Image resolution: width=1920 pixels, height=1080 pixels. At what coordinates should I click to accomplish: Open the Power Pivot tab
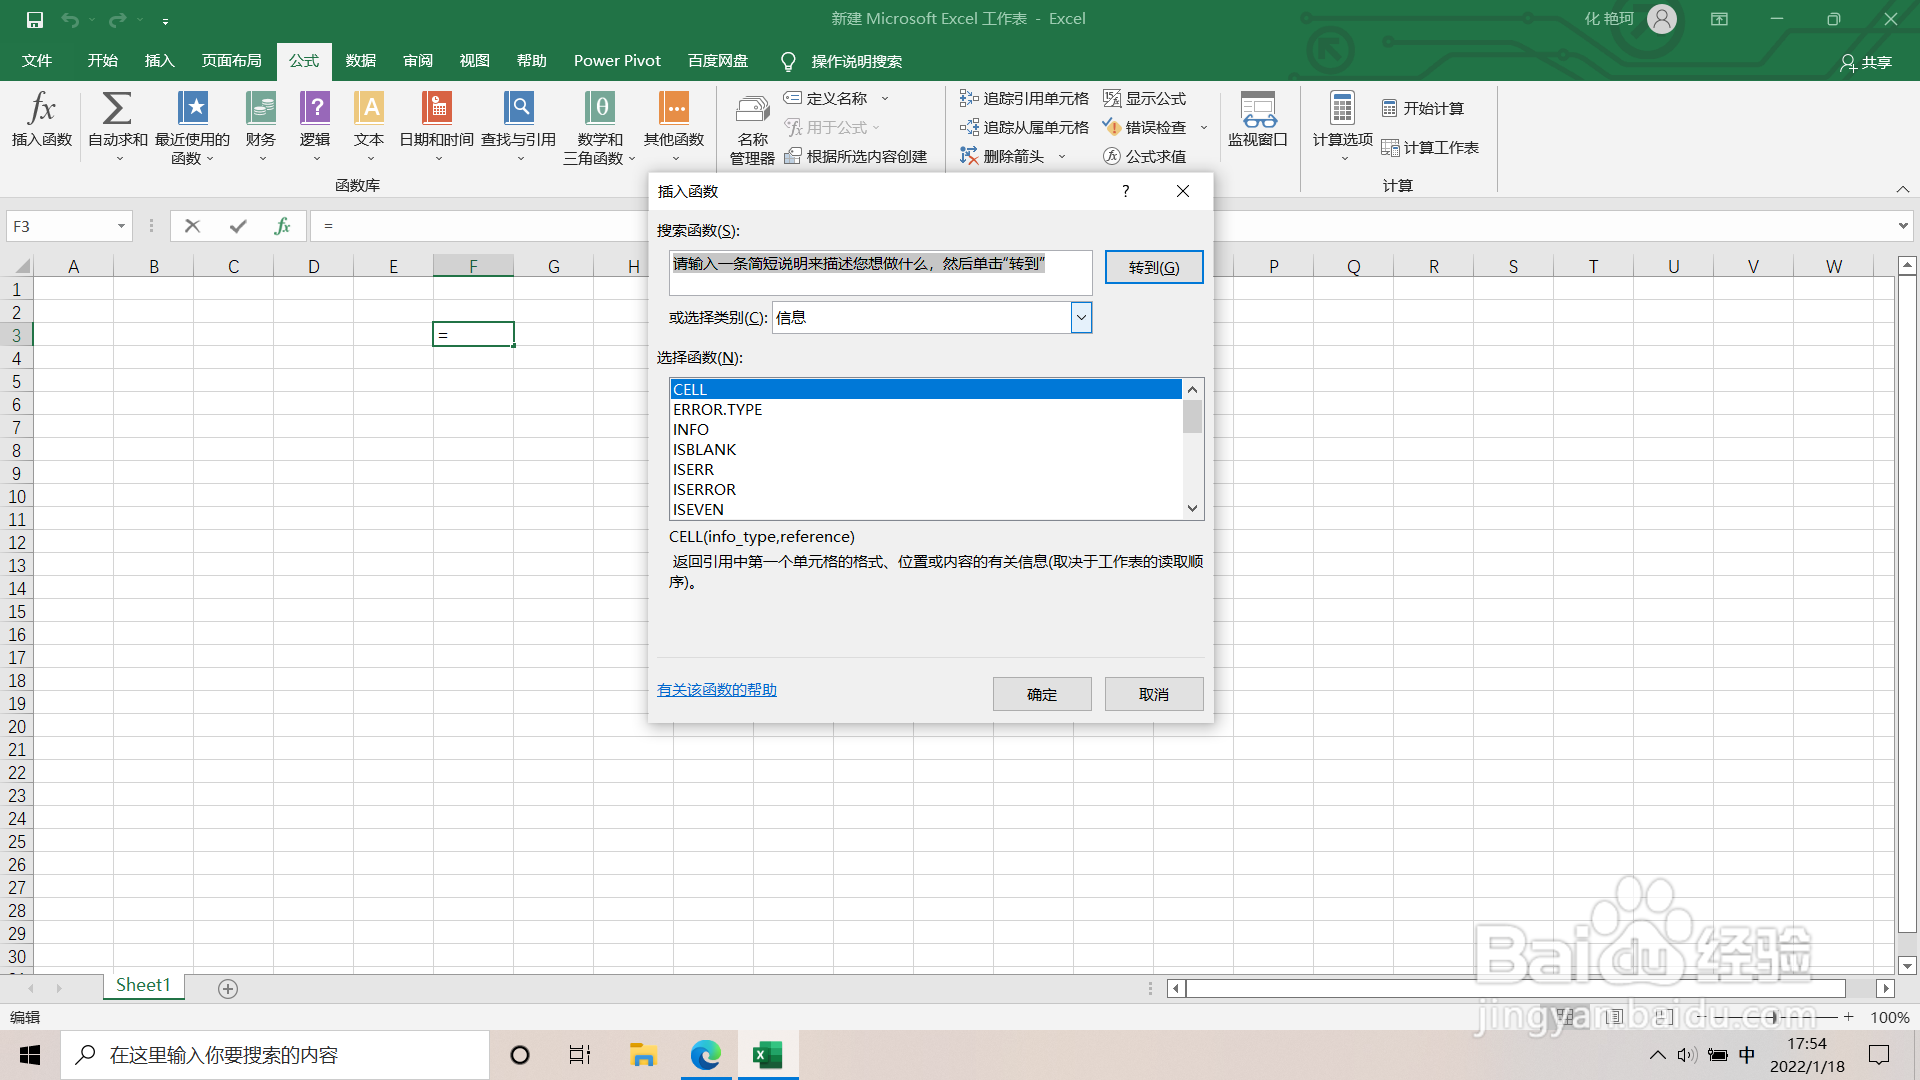(x=616, y=61)
